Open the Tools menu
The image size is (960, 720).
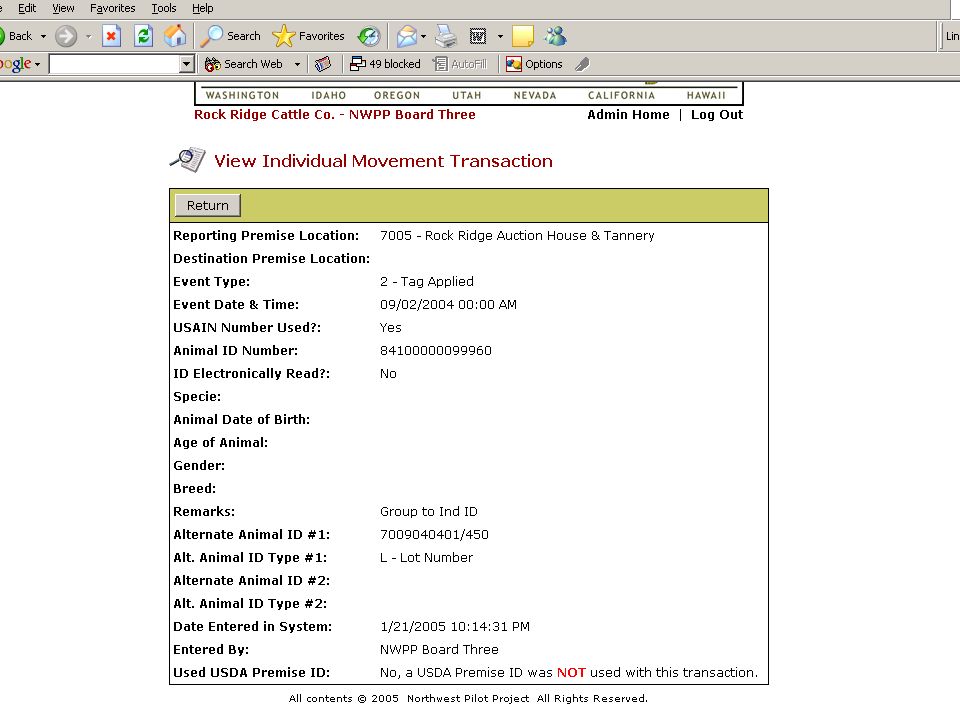[x=163, y=8]
